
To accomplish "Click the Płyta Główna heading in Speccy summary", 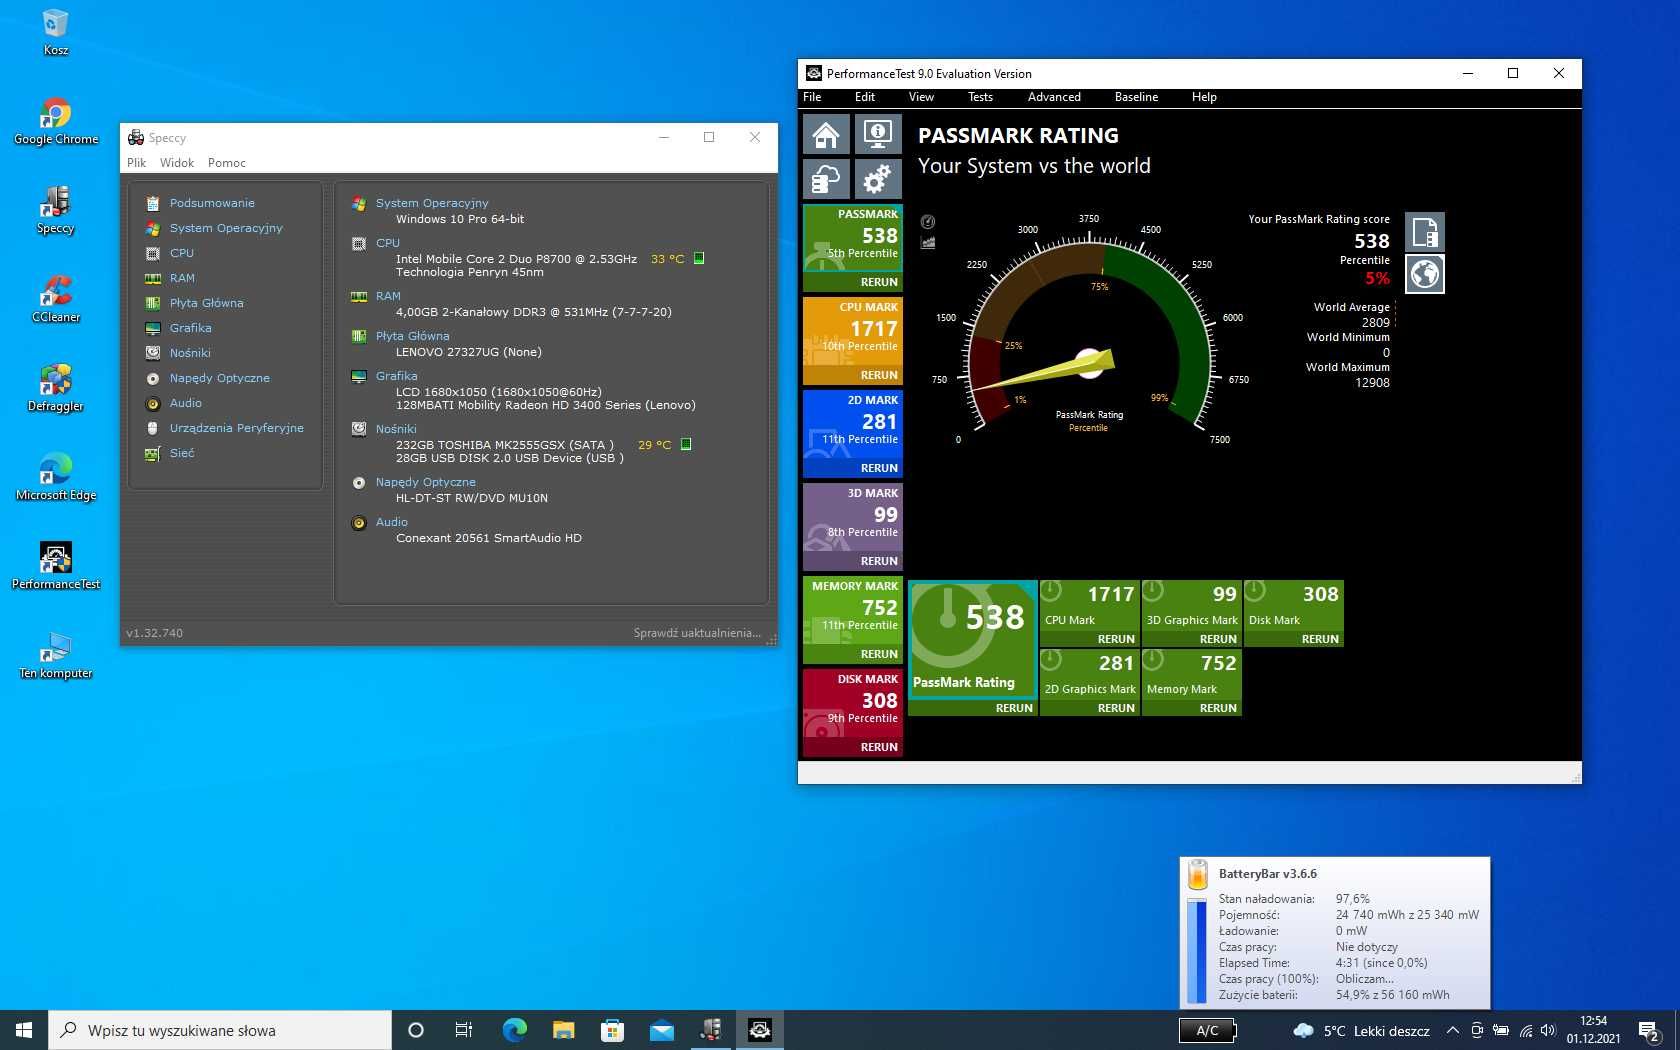I will 412,336.
